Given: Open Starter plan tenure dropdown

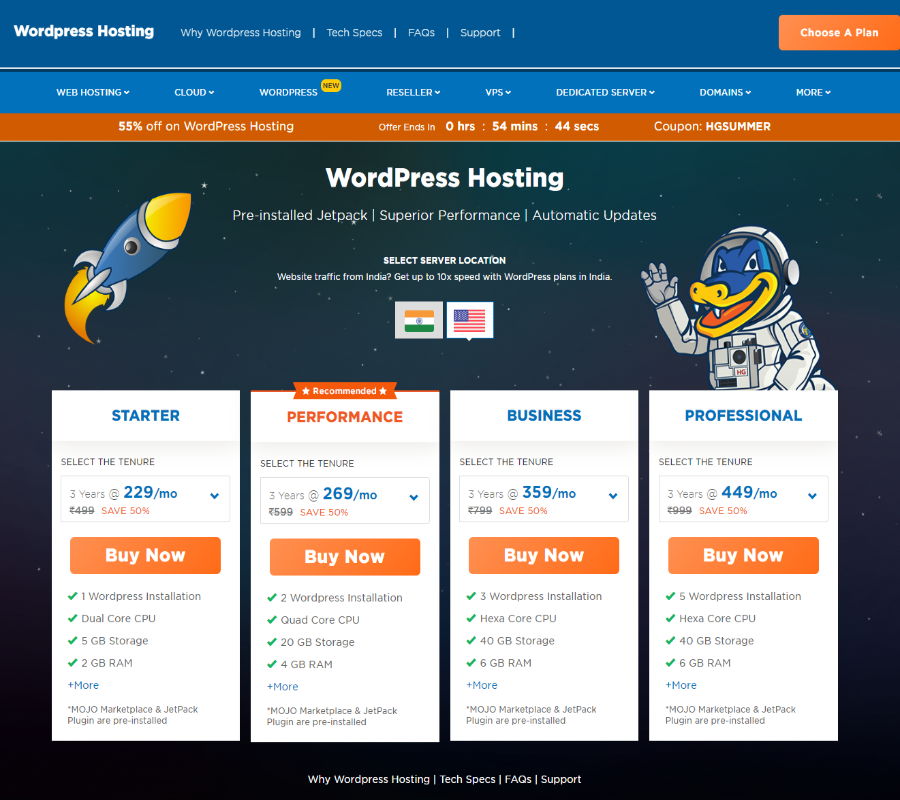Looking at the screenshot, I should tap(145, 499).
